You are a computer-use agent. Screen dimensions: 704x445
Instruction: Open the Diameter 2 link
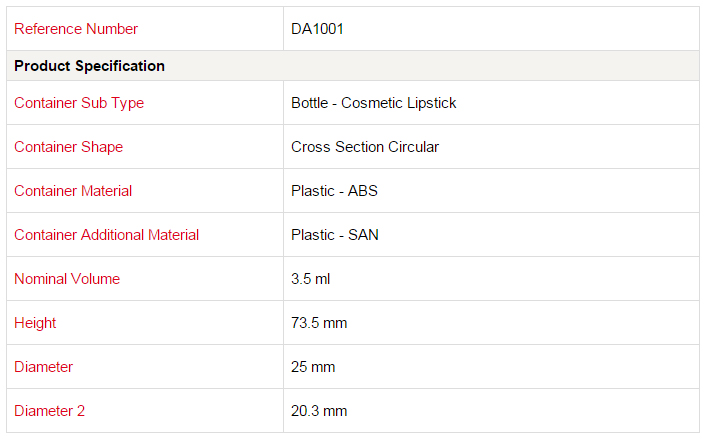pyautogui.click(x=49, y=411)
